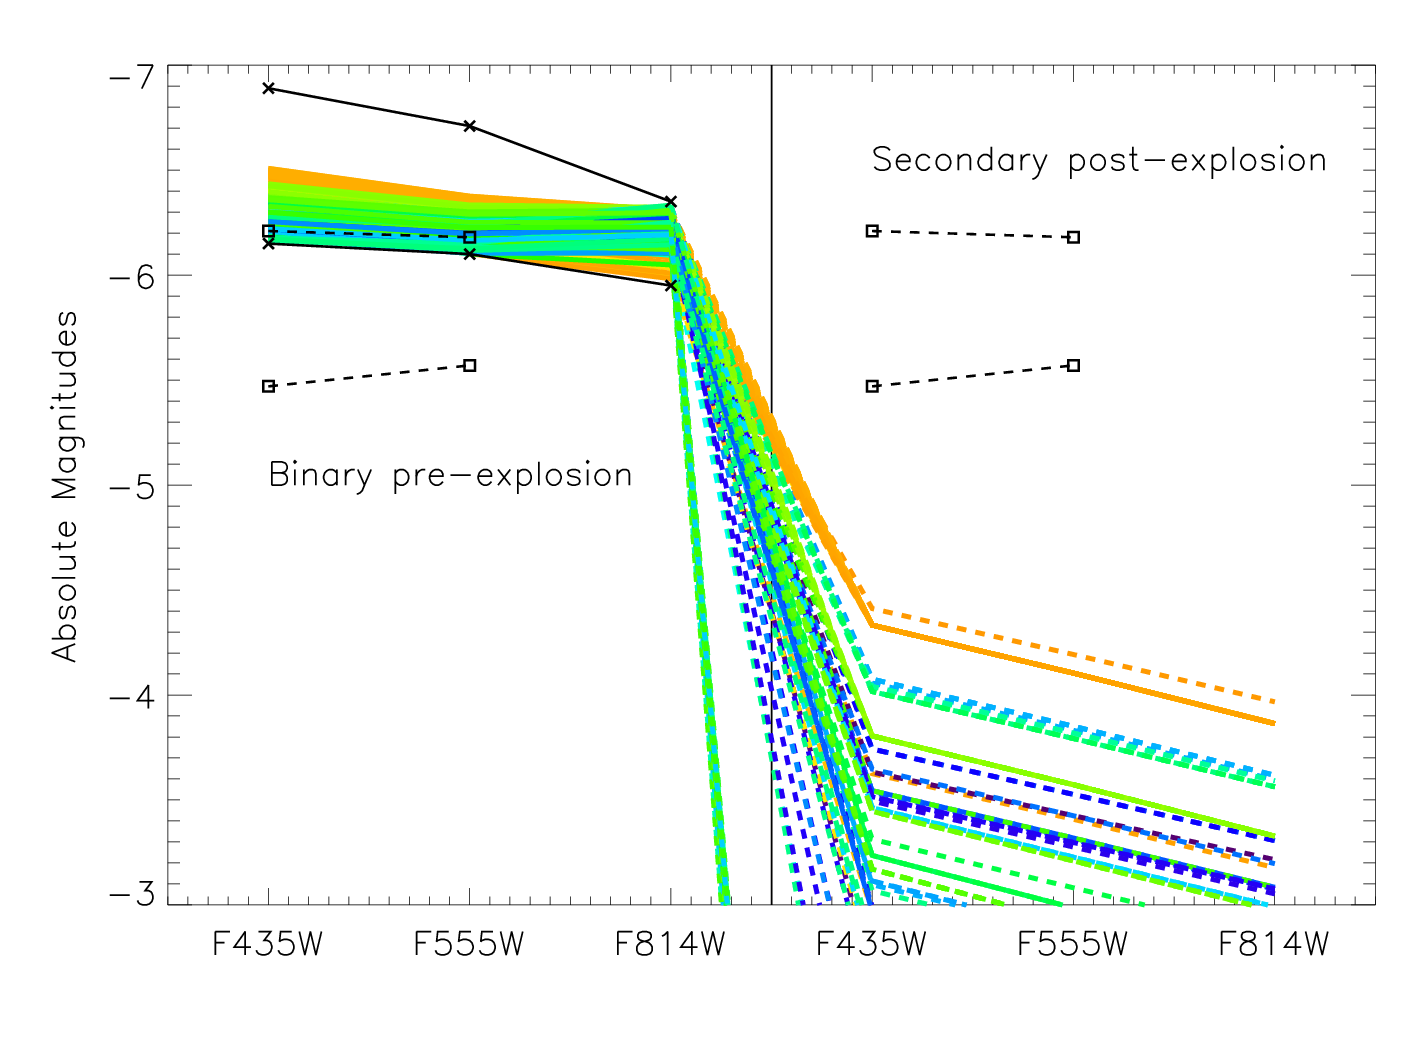Image resolution: width=1417 pixels, height=1038 pixels.
Task: Click the −5 y-axis tick label
Action: (x=133, y=486)
